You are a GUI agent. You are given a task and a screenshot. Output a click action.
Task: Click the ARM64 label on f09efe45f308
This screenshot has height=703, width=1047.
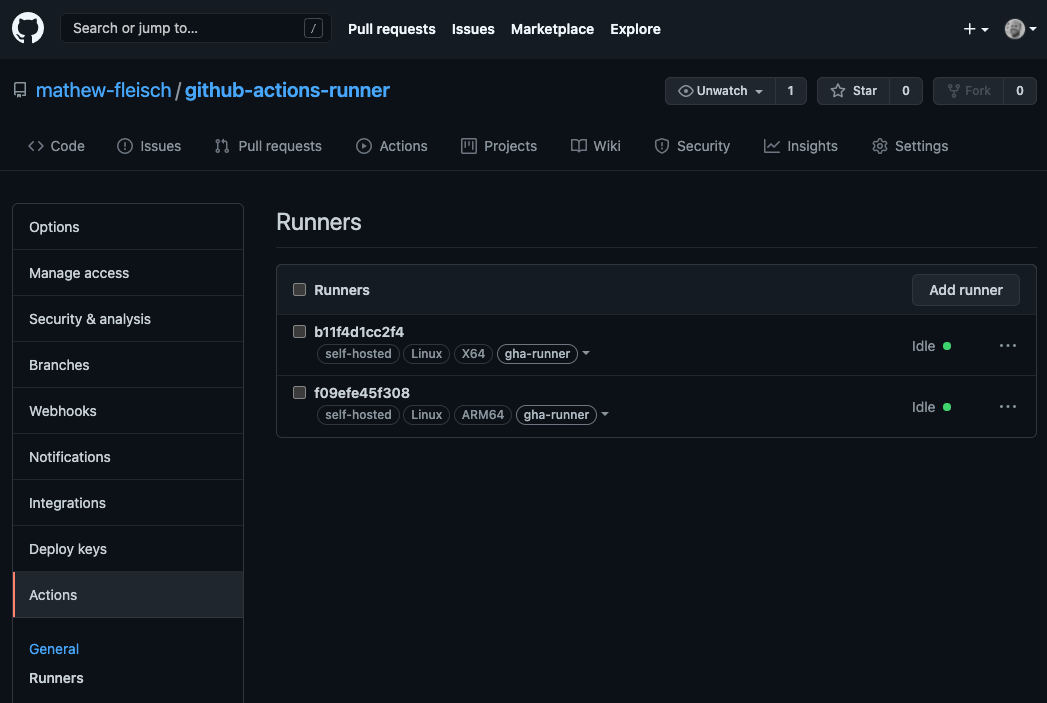(483, 415)
